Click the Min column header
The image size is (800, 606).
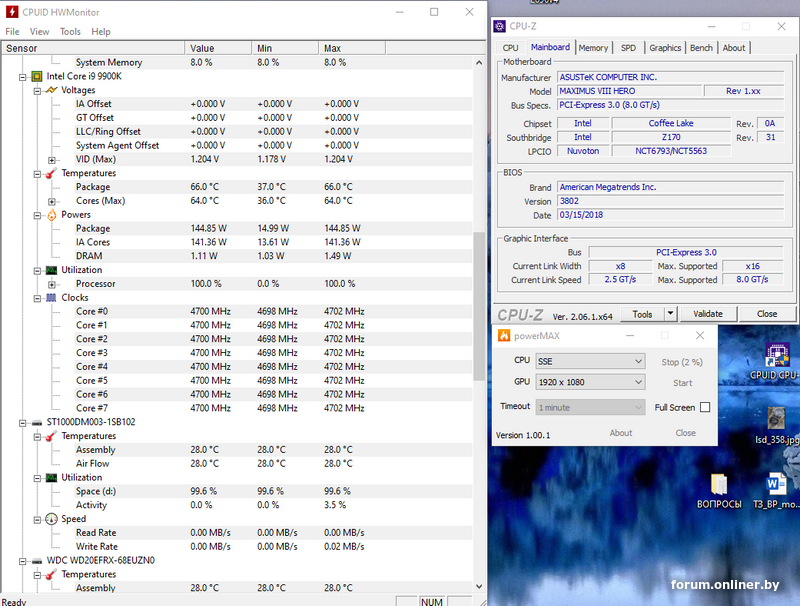[285, 48]
